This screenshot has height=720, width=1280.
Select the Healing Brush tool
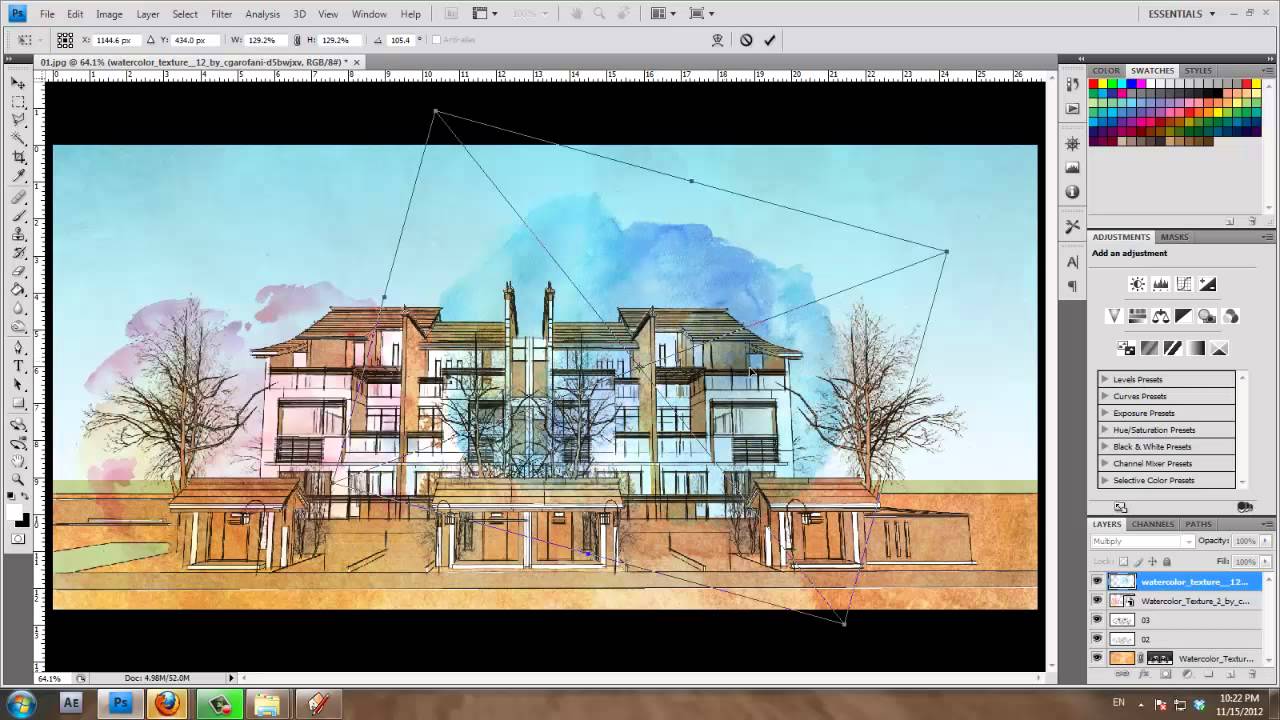18,197
